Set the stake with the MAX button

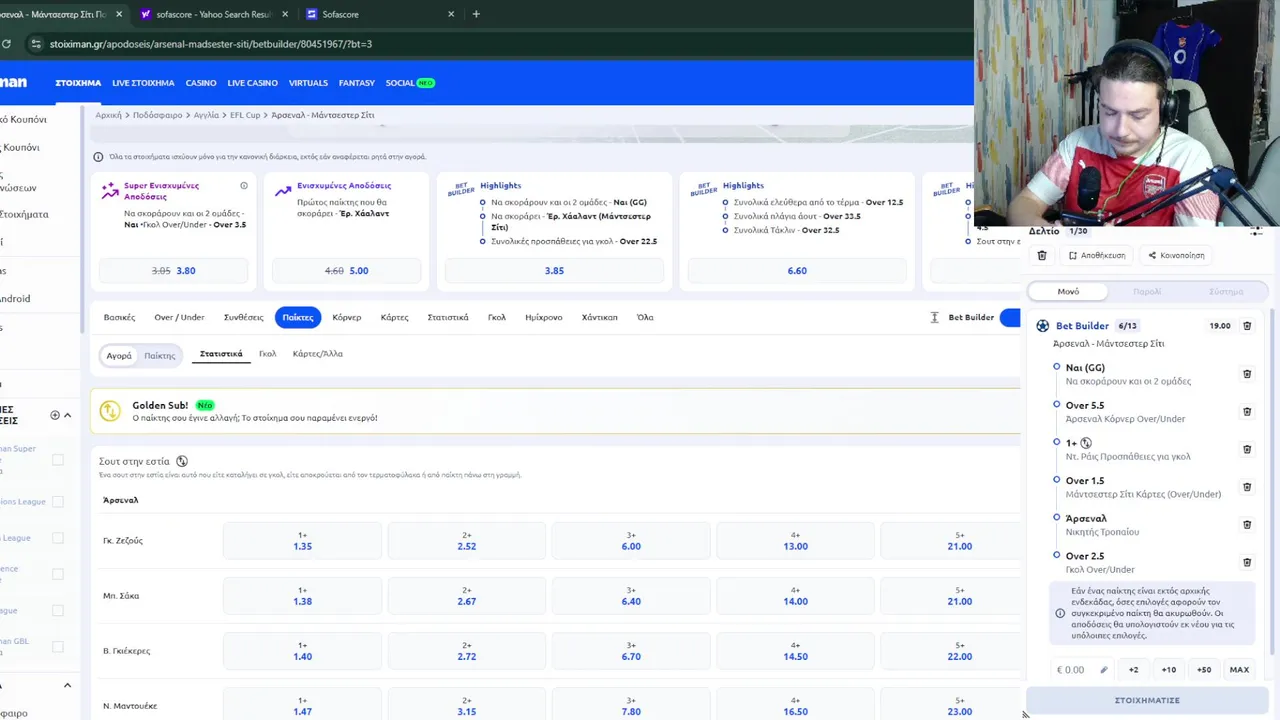1239,670
